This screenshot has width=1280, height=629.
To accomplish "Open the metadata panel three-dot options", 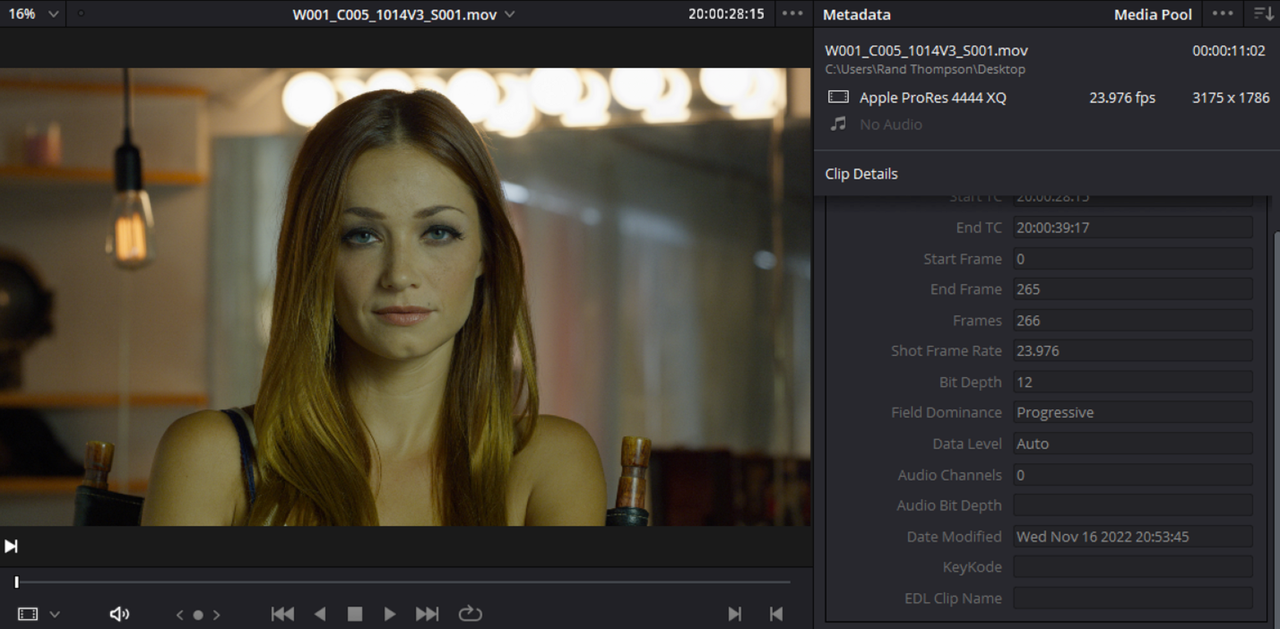I will pyautogui.click(x=1222, y=14).
